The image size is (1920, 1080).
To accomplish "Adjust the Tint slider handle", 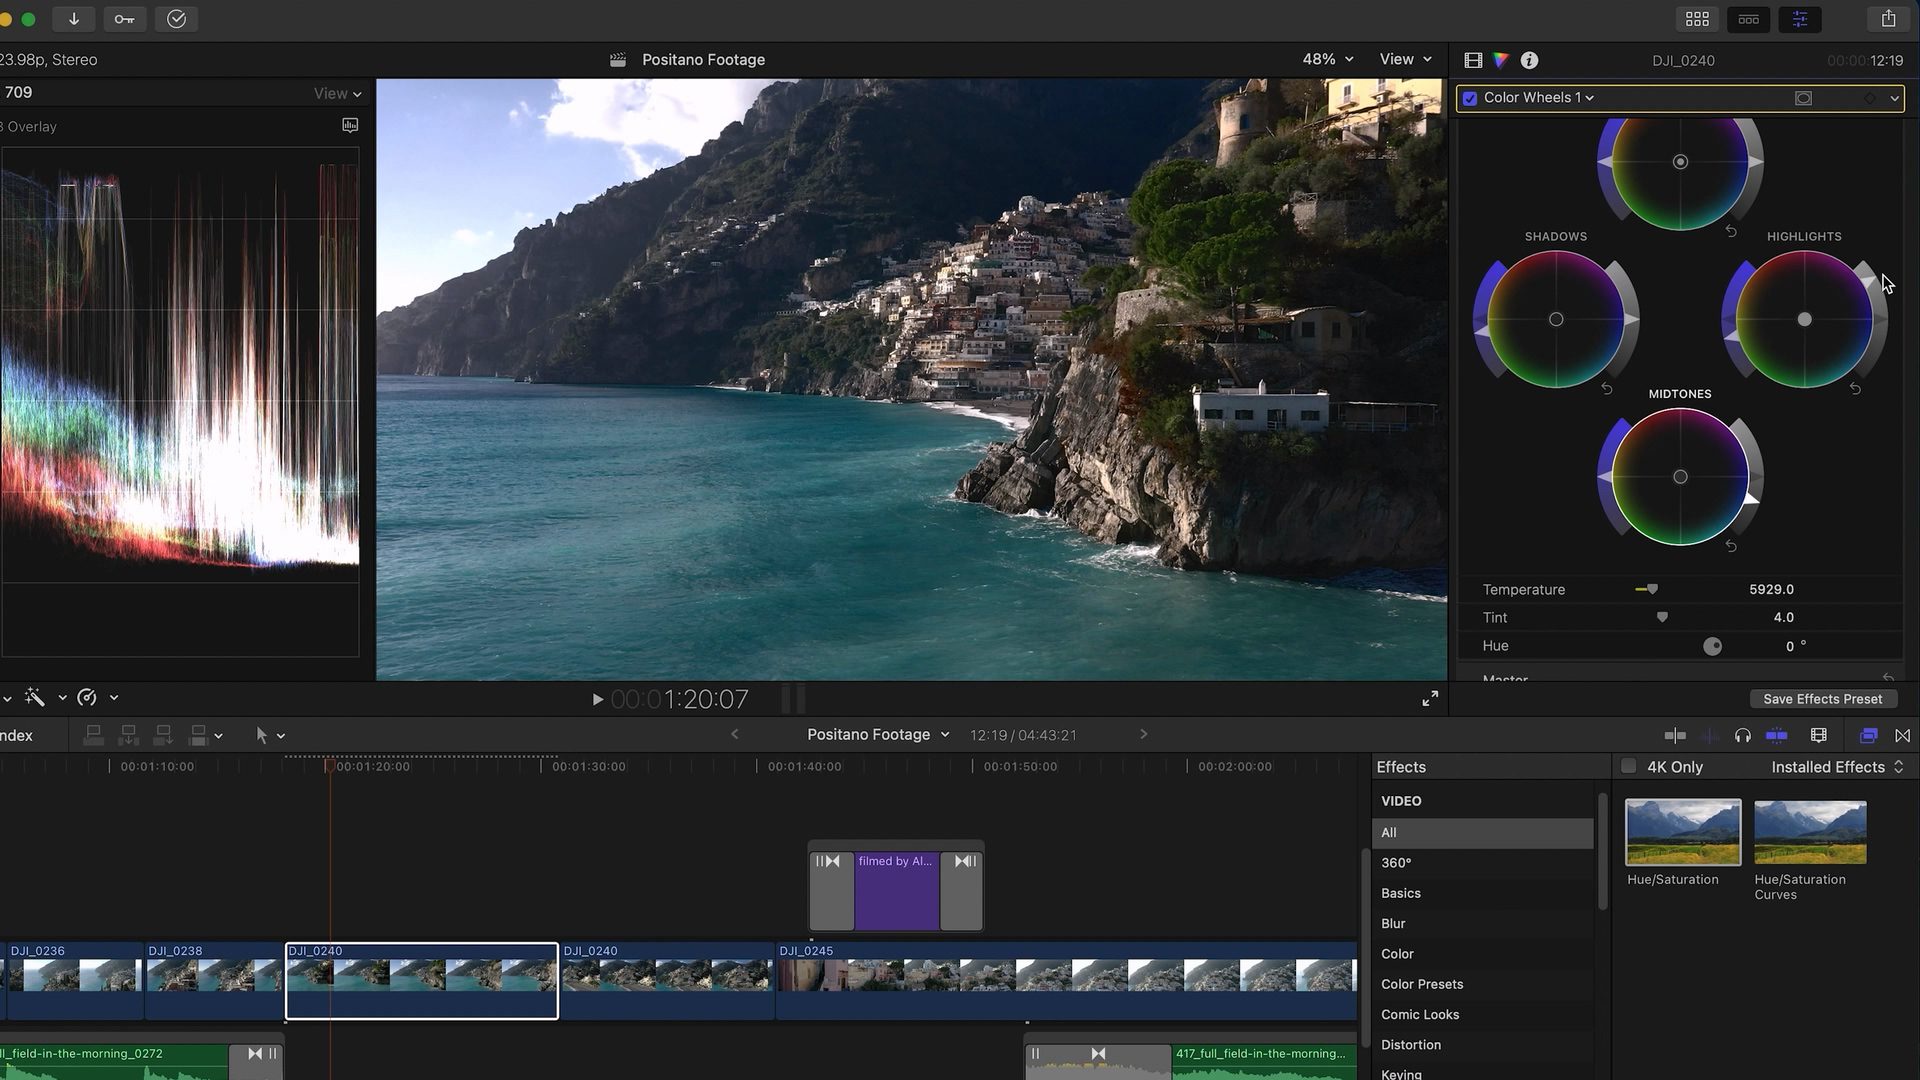I will pyautogui.click(x=1662, y=617).
